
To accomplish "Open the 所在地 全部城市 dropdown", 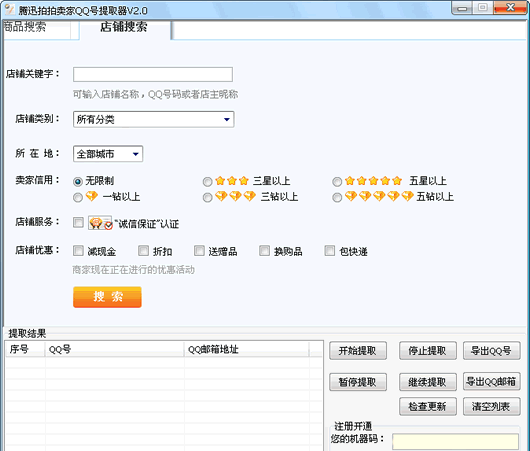I will 108,154.
